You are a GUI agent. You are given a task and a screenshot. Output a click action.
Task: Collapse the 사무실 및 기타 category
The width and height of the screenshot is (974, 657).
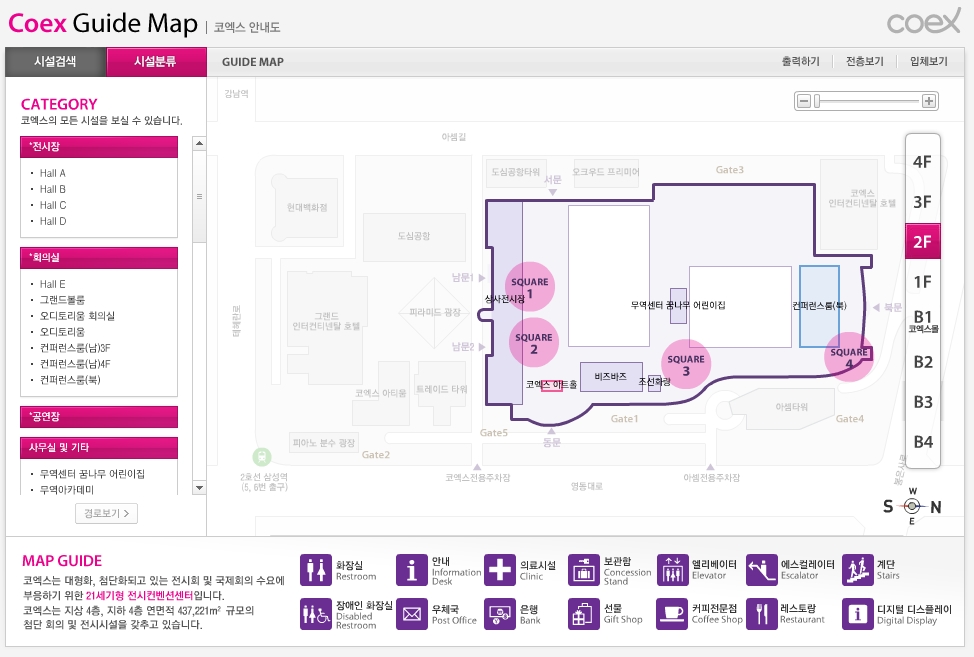[99, 448]
